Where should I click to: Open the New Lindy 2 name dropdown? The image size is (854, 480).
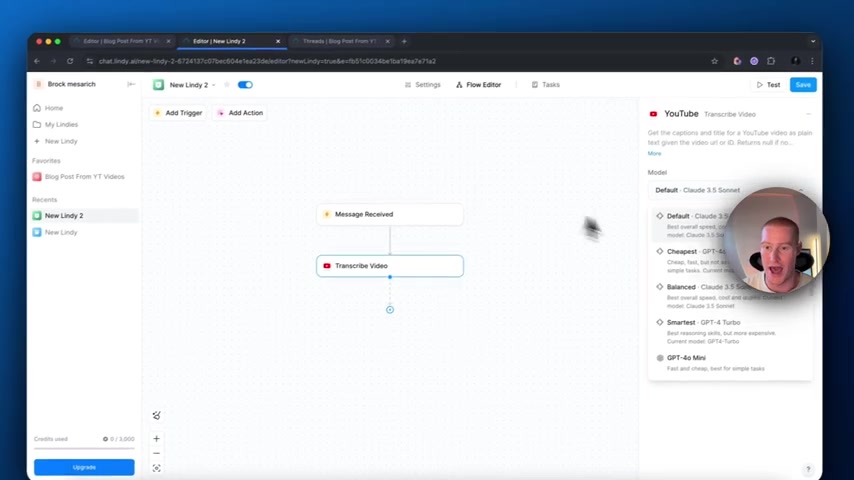(192, 85)
